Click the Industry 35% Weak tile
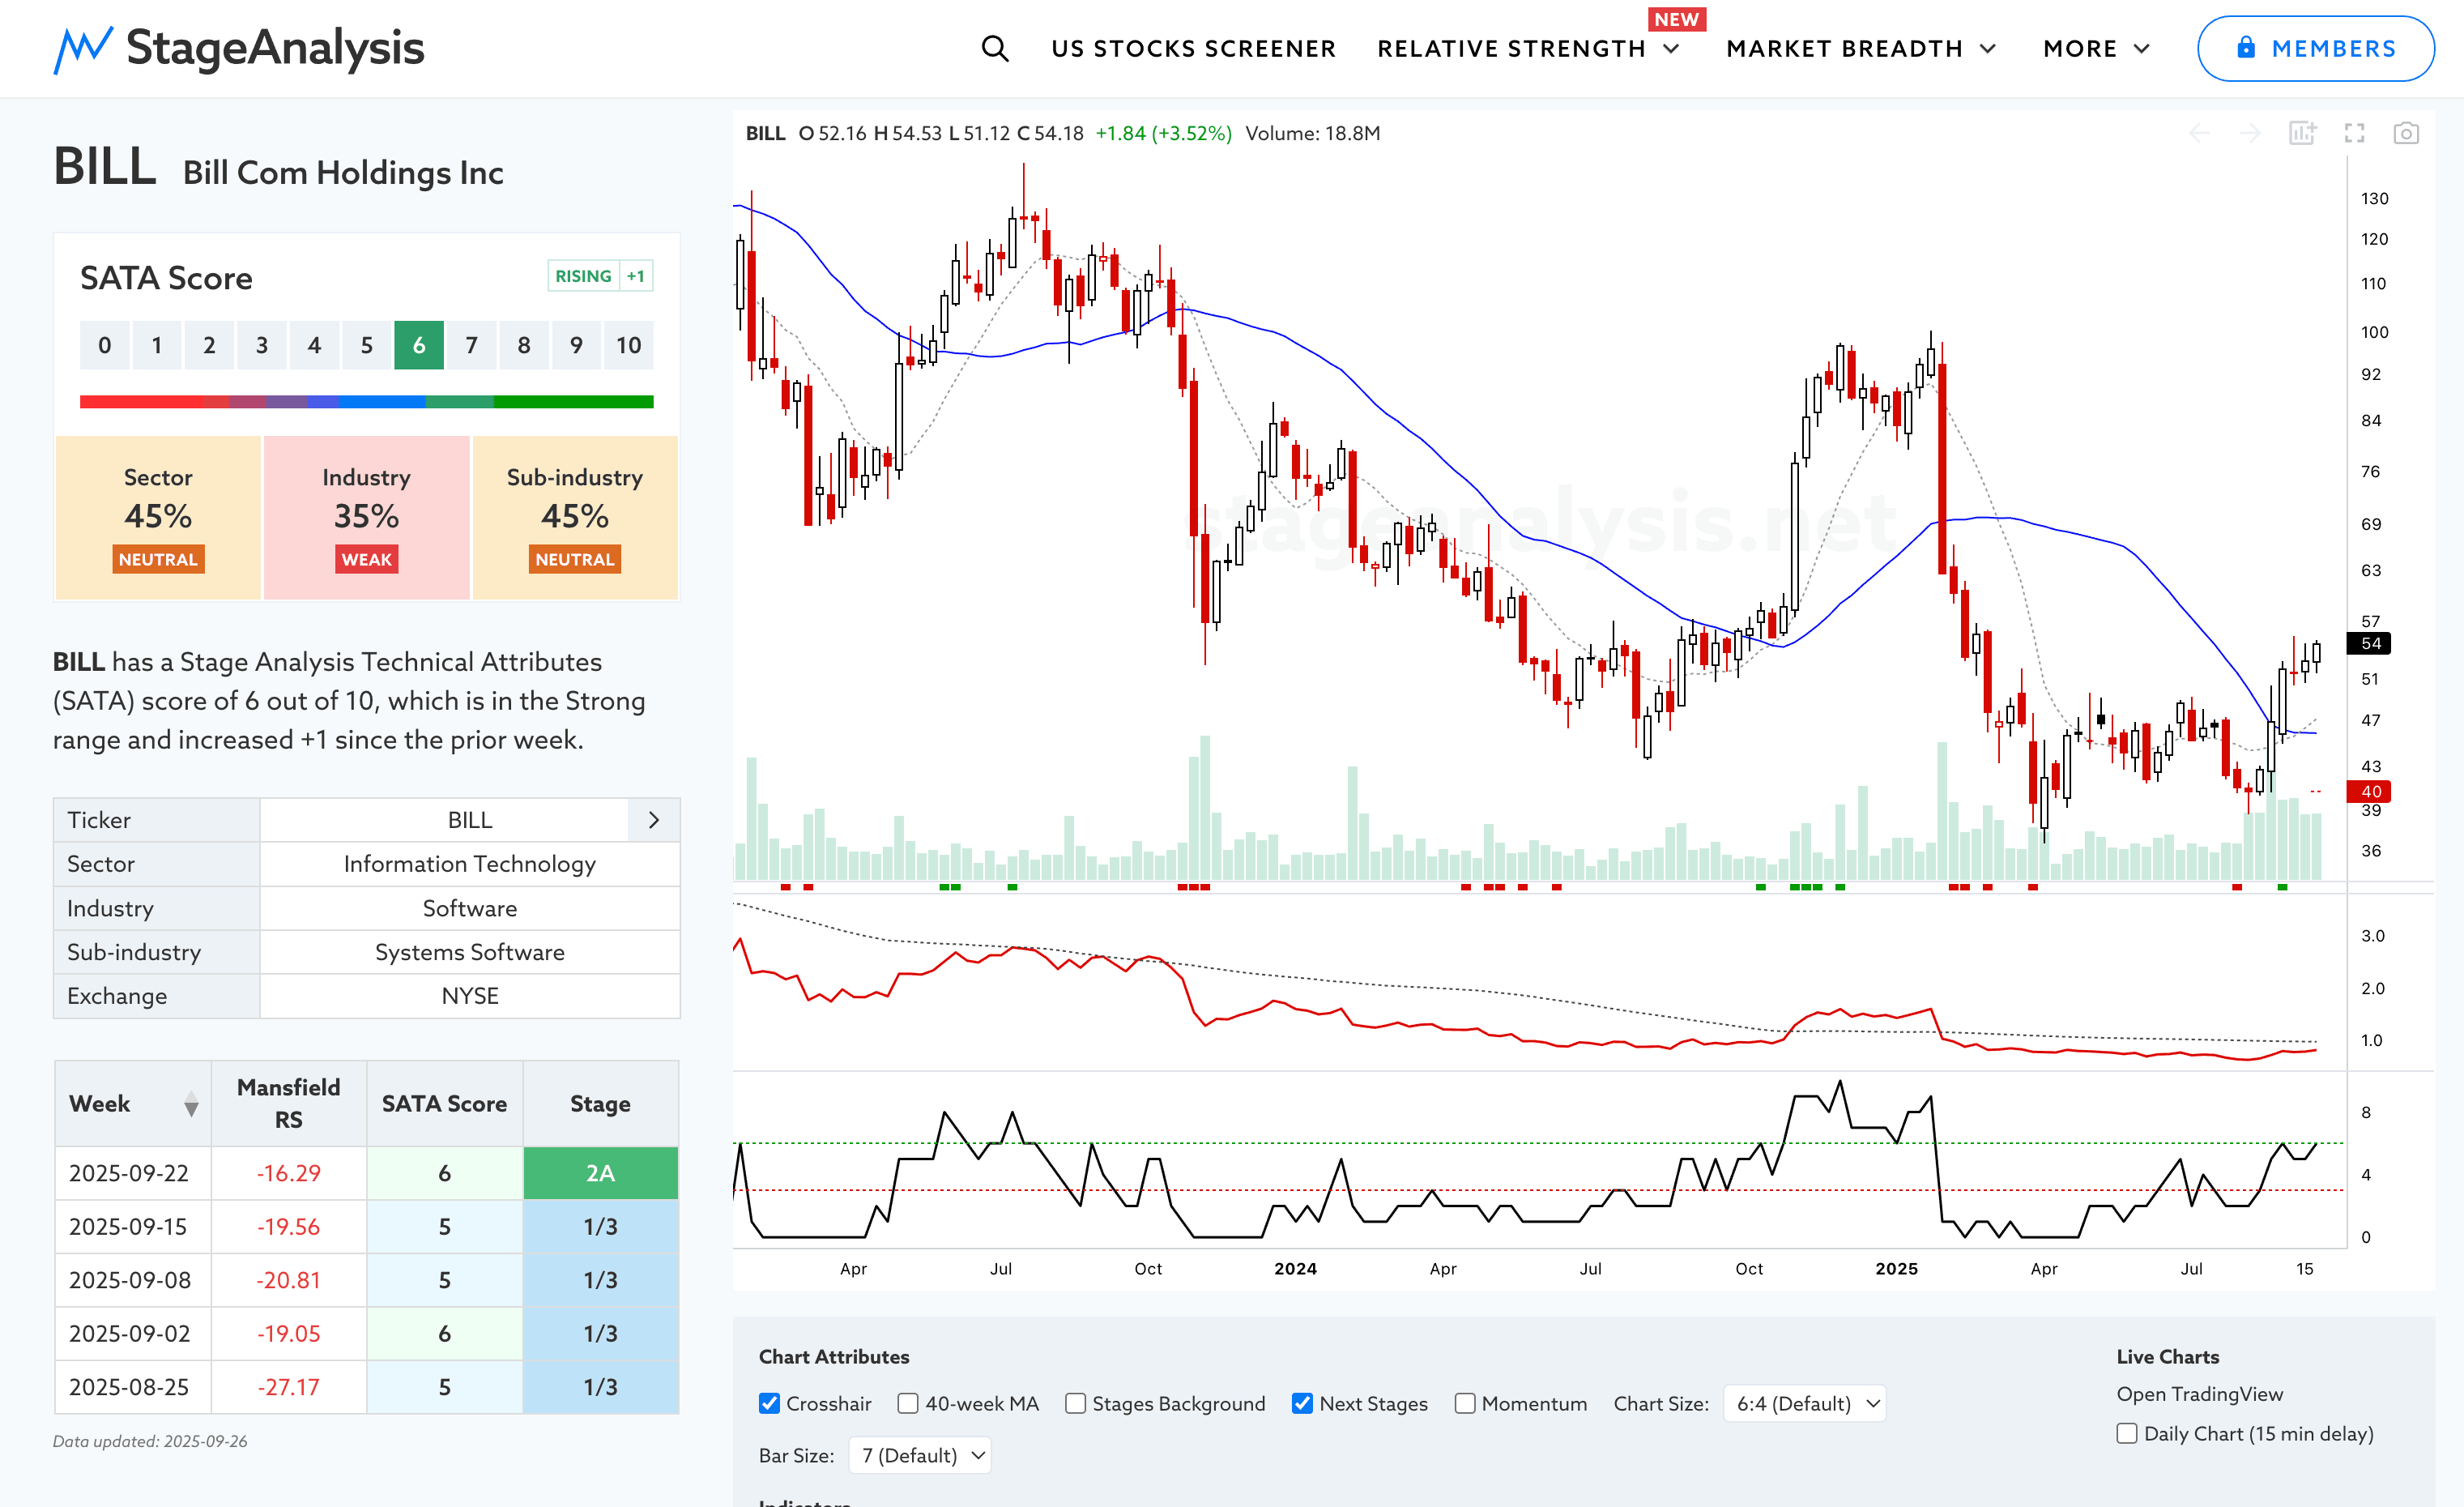This screenshot has width=2464, height=1507. pyautogui.click(x=366, y=517)
